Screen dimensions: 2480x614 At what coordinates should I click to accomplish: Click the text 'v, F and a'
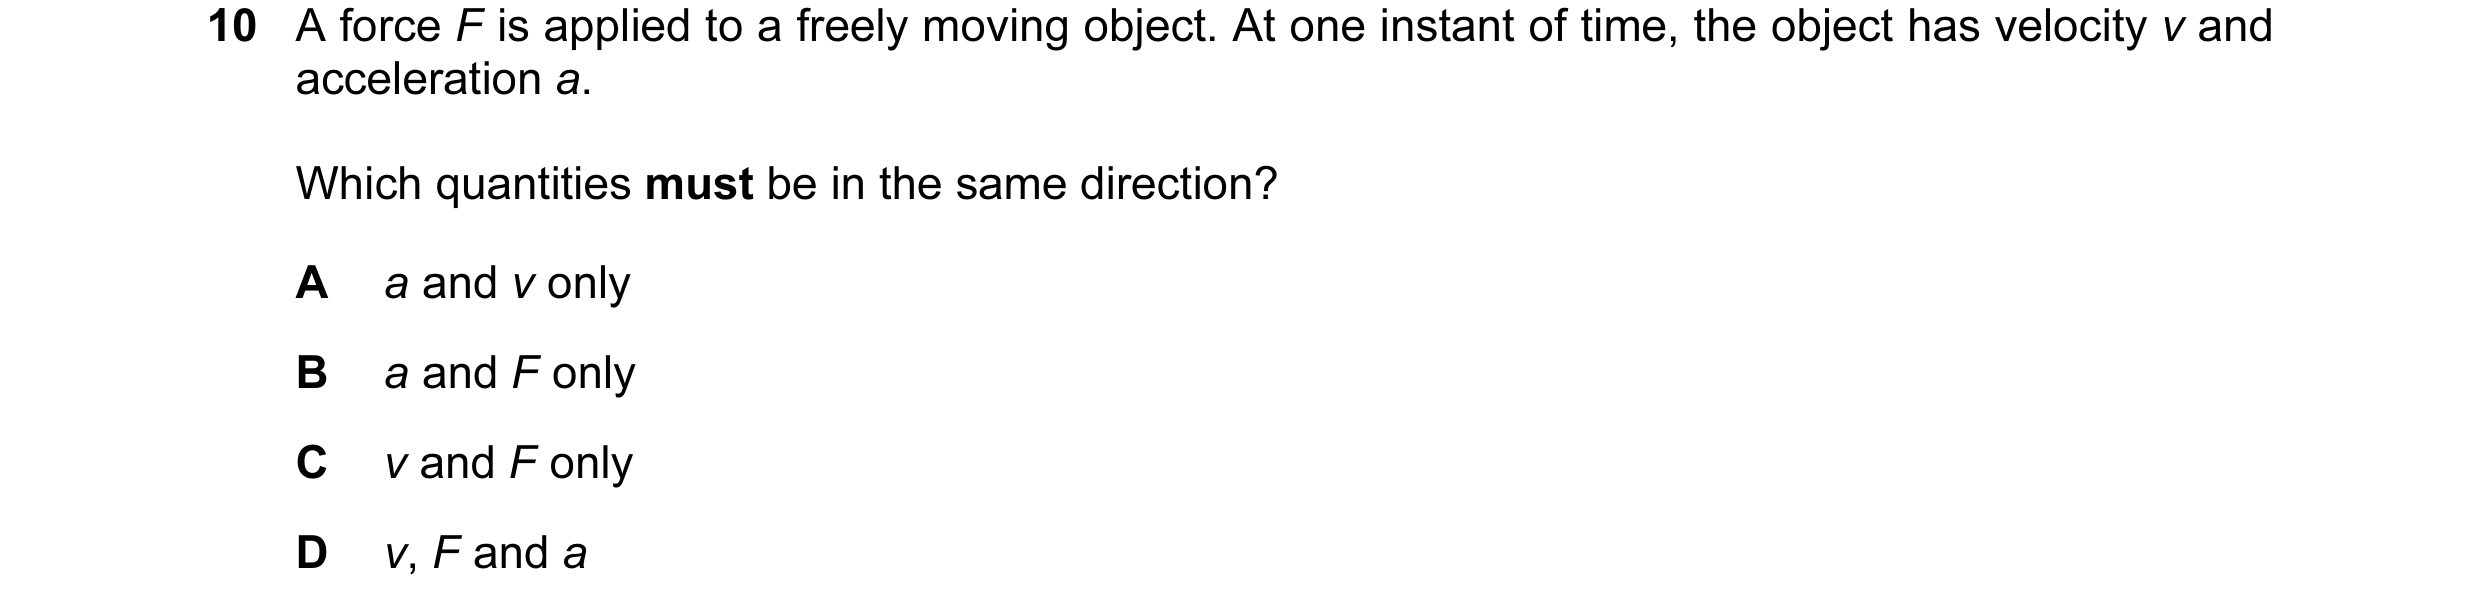pos(486,553)
